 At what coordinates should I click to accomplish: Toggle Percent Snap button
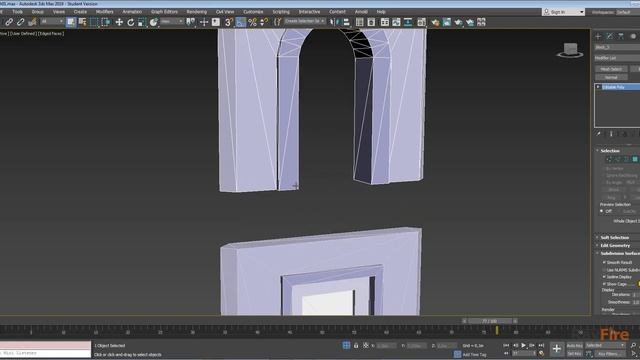tap(253, 22)
